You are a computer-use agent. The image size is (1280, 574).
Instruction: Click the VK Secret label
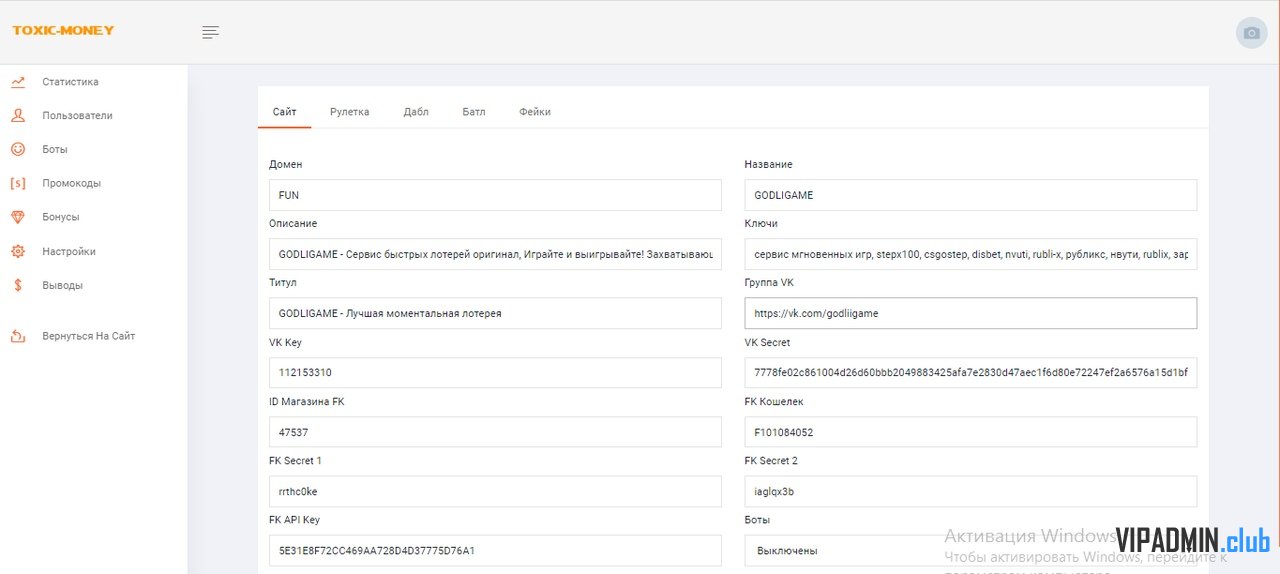767,342
